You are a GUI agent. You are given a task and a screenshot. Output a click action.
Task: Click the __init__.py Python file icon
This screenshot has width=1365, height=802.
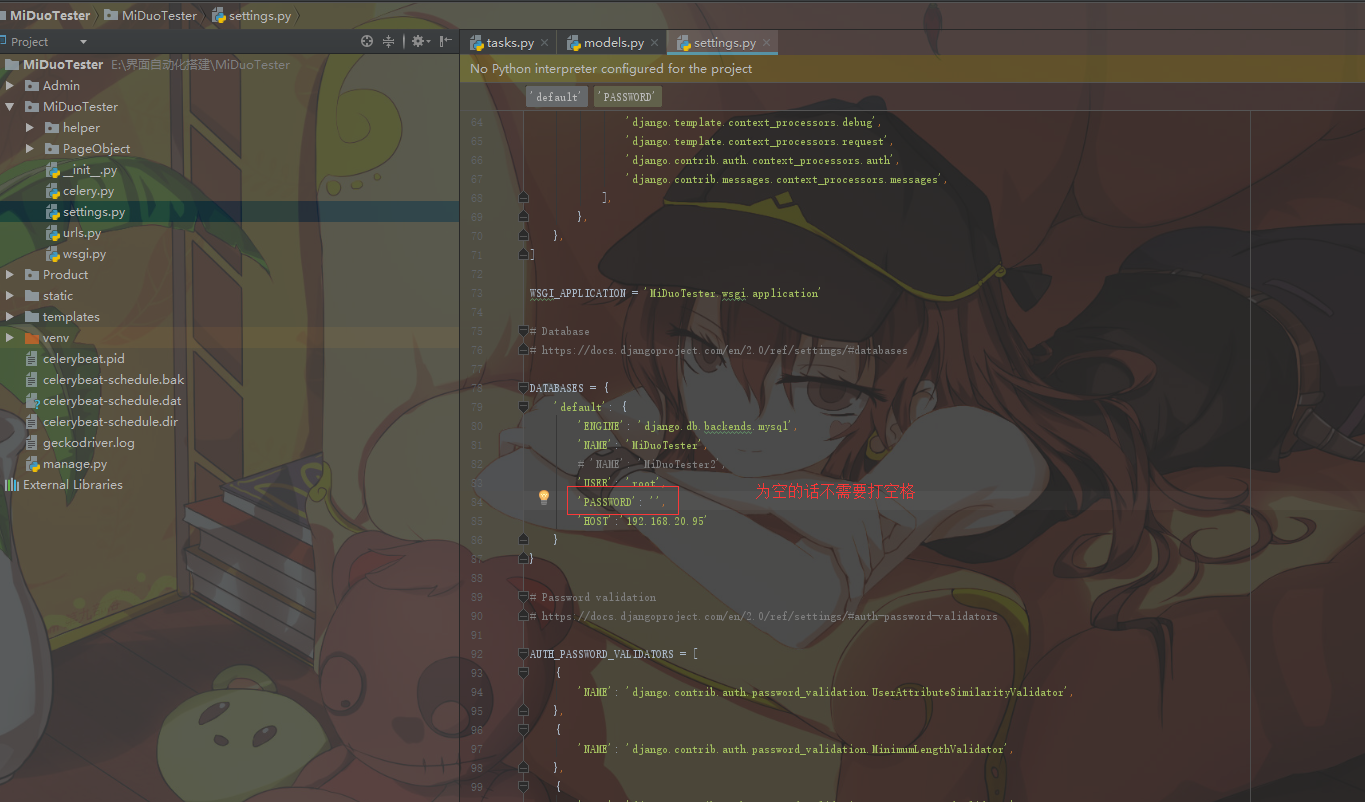[52, 170]
